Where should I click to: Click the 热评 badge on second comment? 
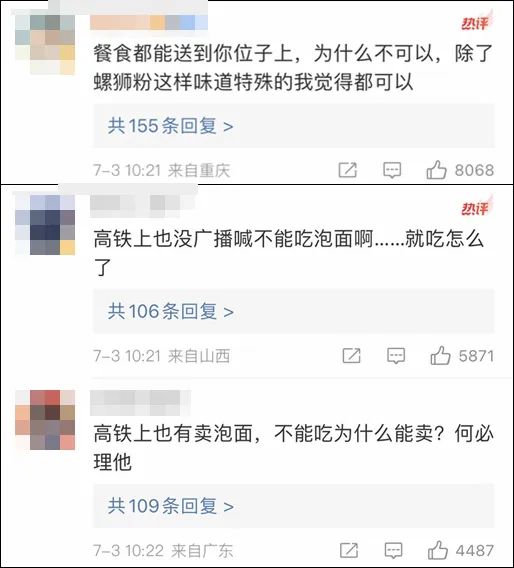pyautogui.click(x=477, y=207)
